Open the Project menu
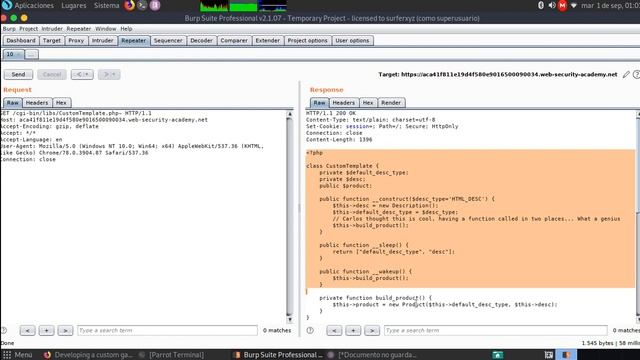Viewport: 640px width, 360px height. tap(28, 29)
